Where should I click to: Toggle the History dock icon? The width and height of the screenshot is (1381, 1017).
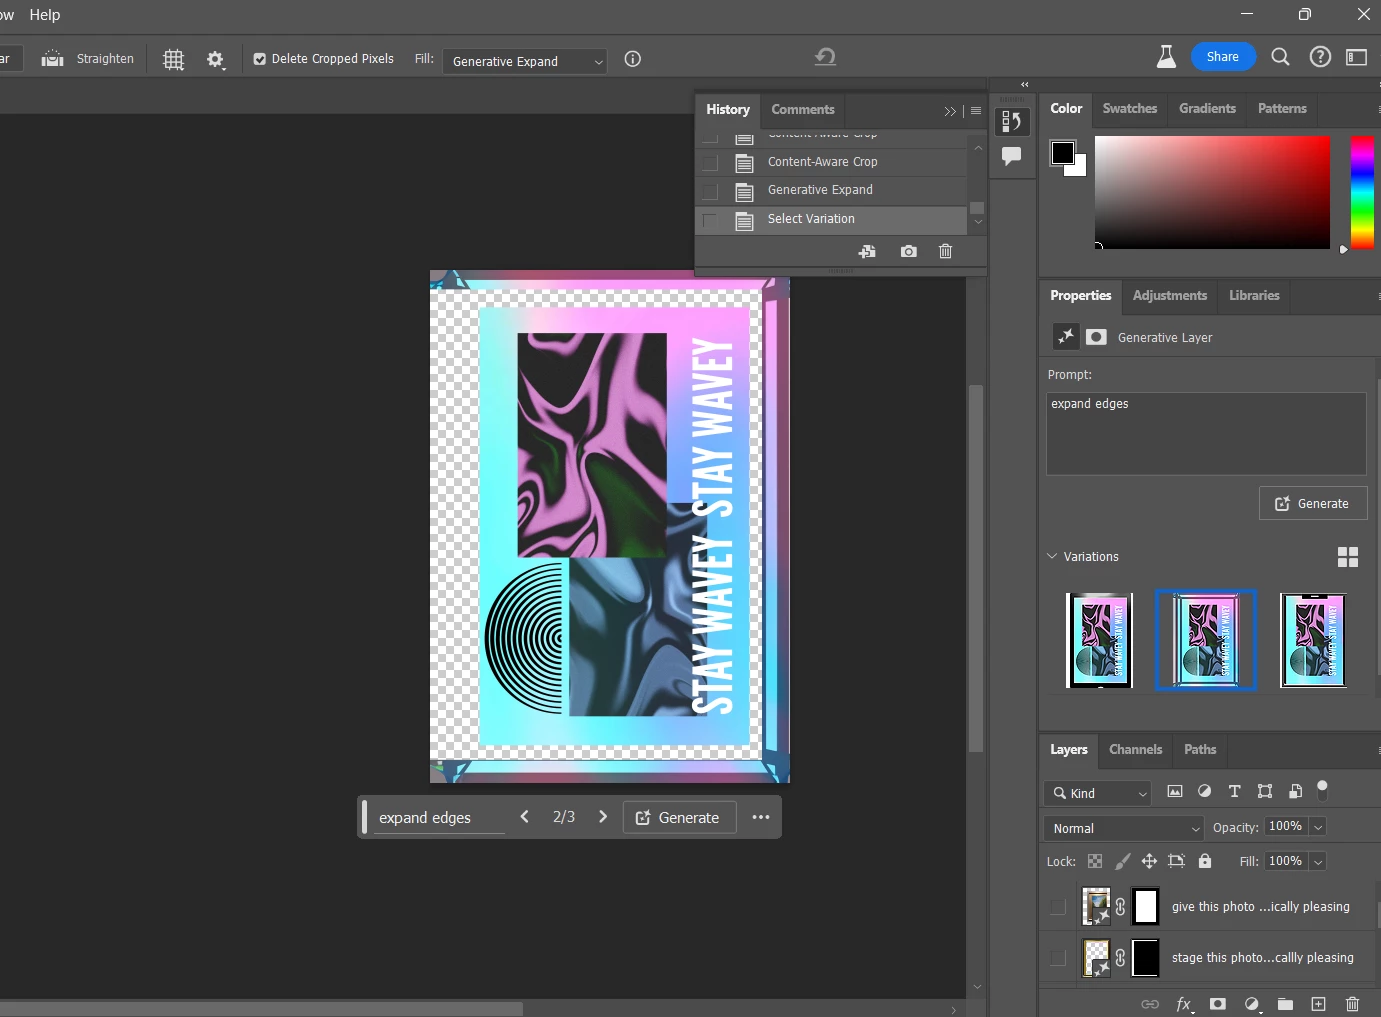tap(1011, 122)
